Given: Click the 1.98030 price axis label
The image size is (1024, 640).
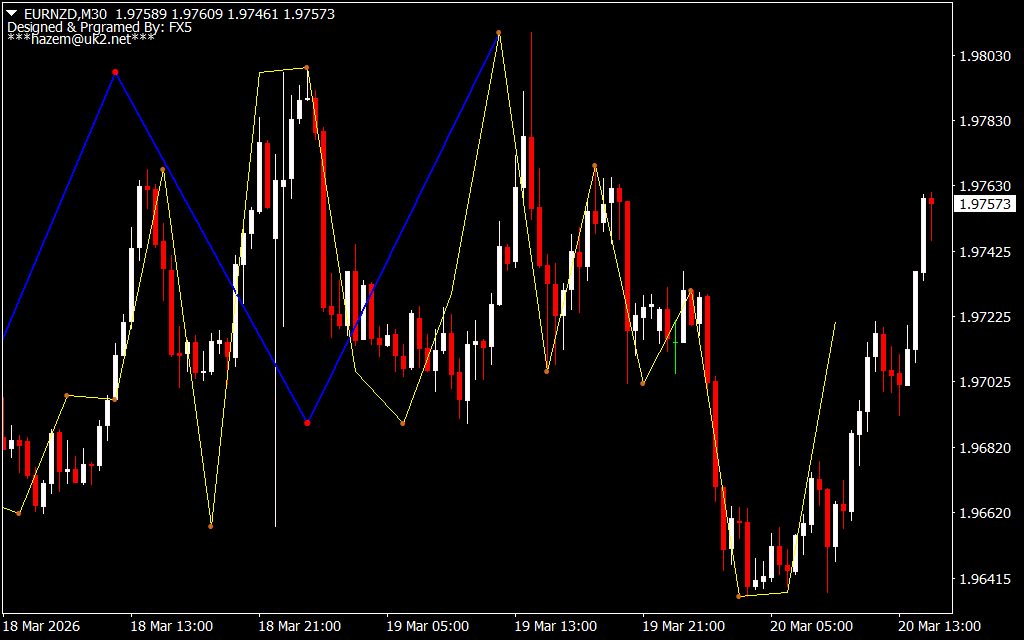Looking at the screenshot, I should click(984, 56).
